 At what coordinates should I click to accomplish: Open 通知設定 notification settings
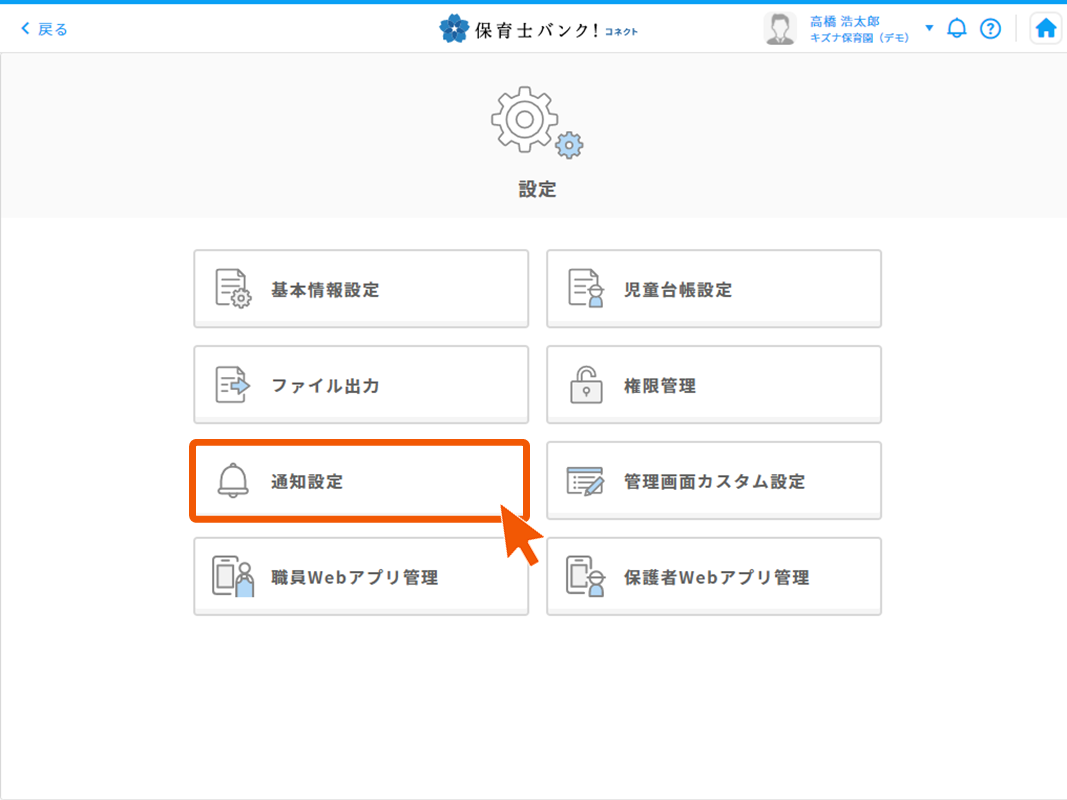click(x=359, y=481)
